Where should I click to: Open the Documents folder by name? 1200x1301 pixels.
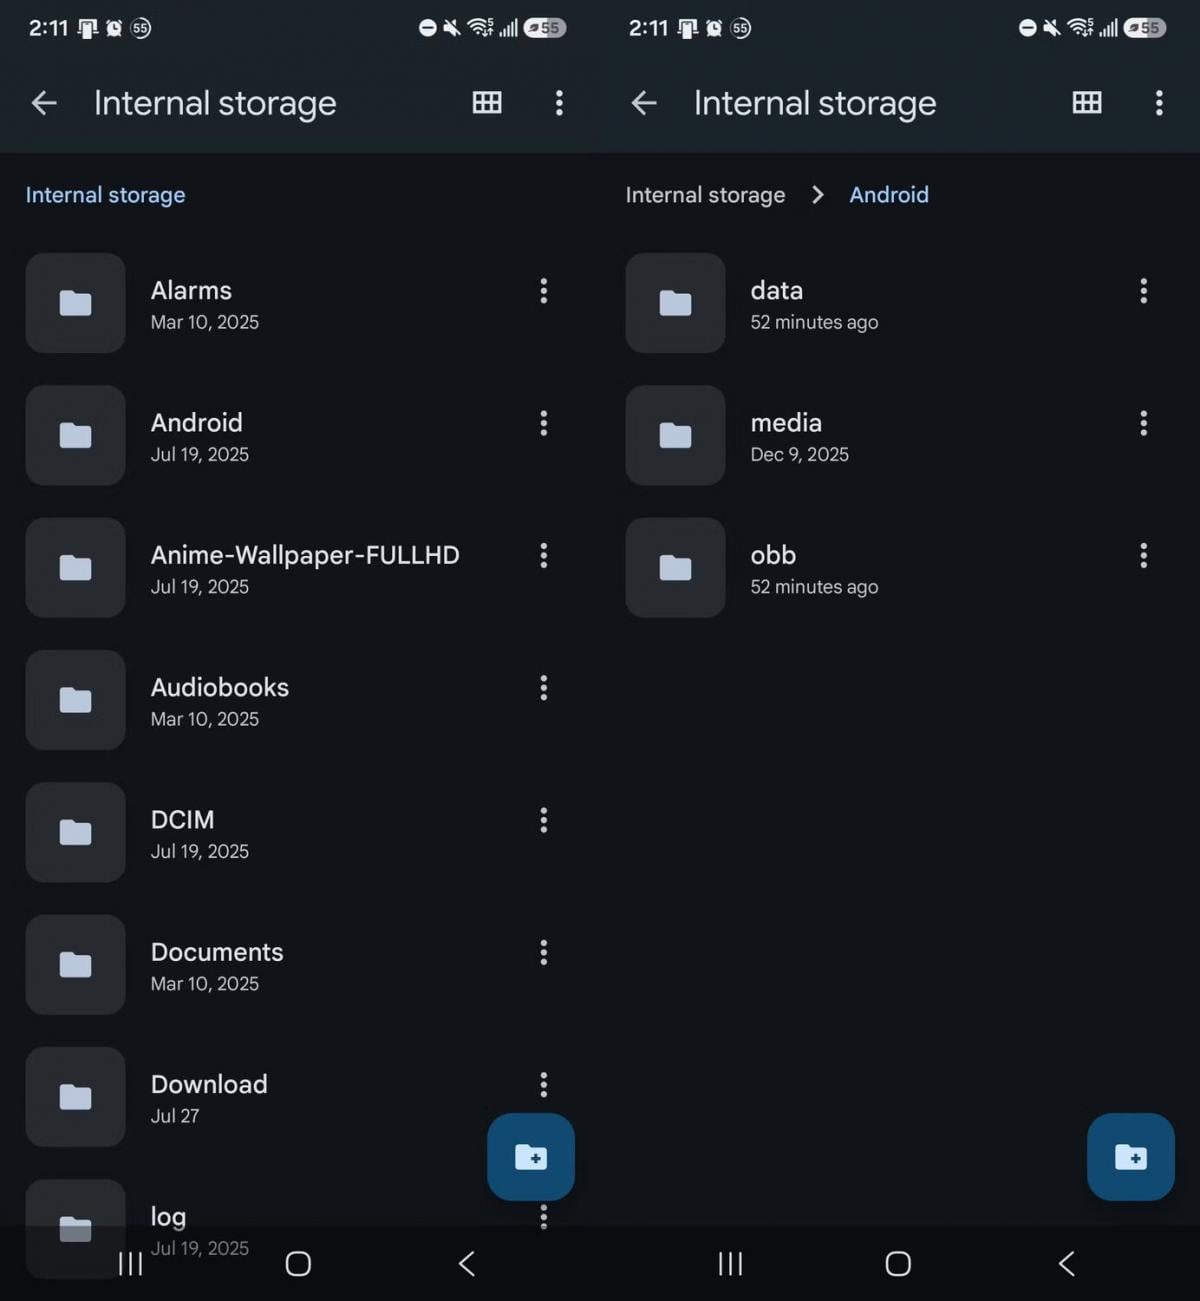coord(217,952)
